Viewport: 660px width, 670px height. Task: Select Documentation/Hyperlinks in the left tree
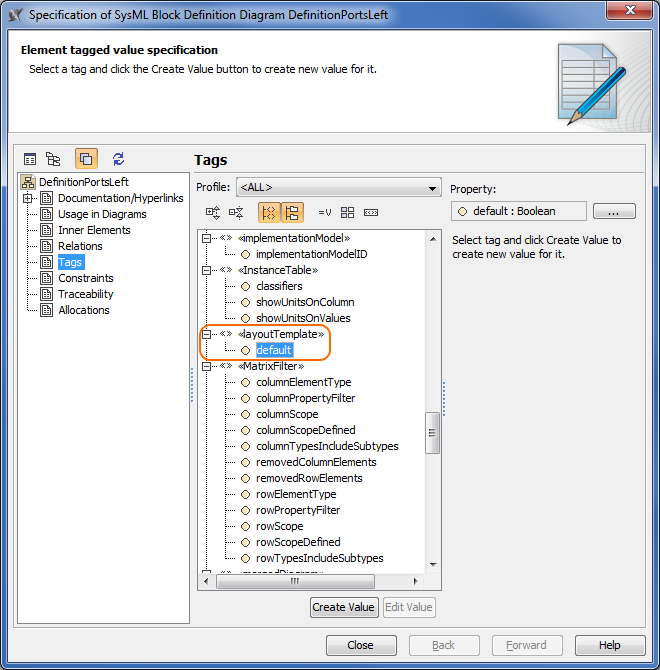click(x=120, y=198)
